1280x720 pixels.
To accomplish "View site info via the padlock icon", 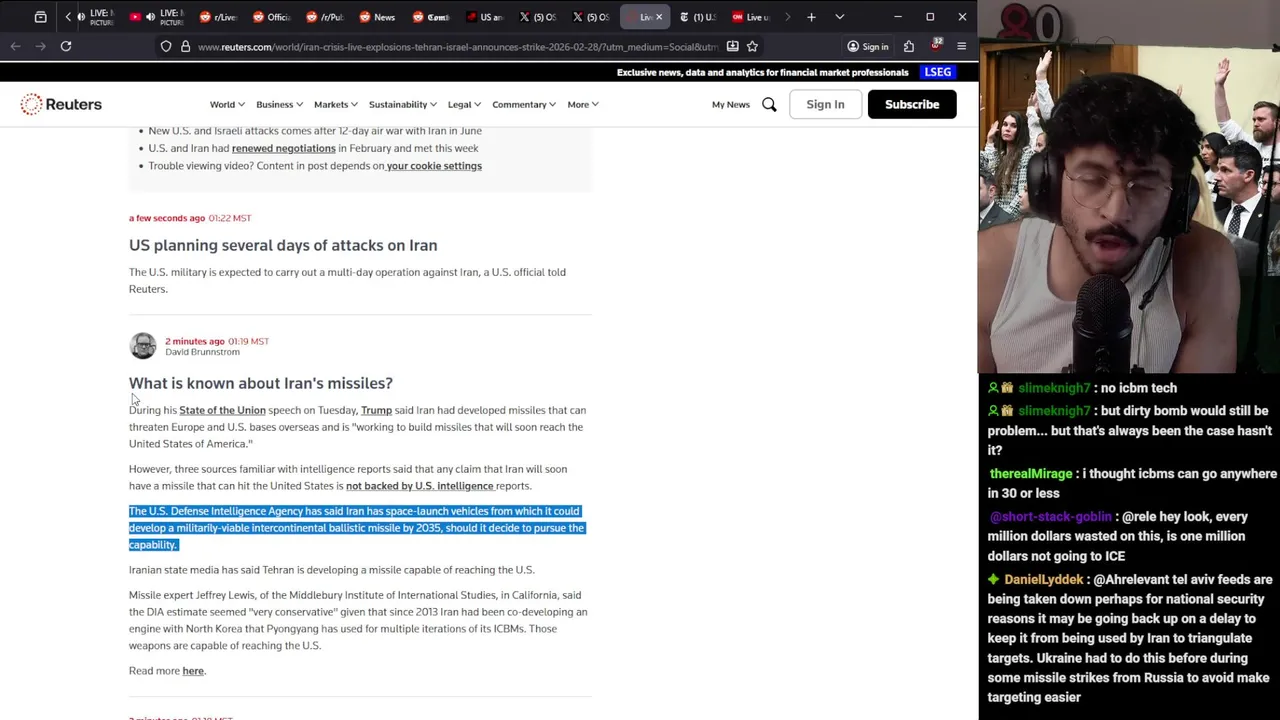I will pos(185,46).
